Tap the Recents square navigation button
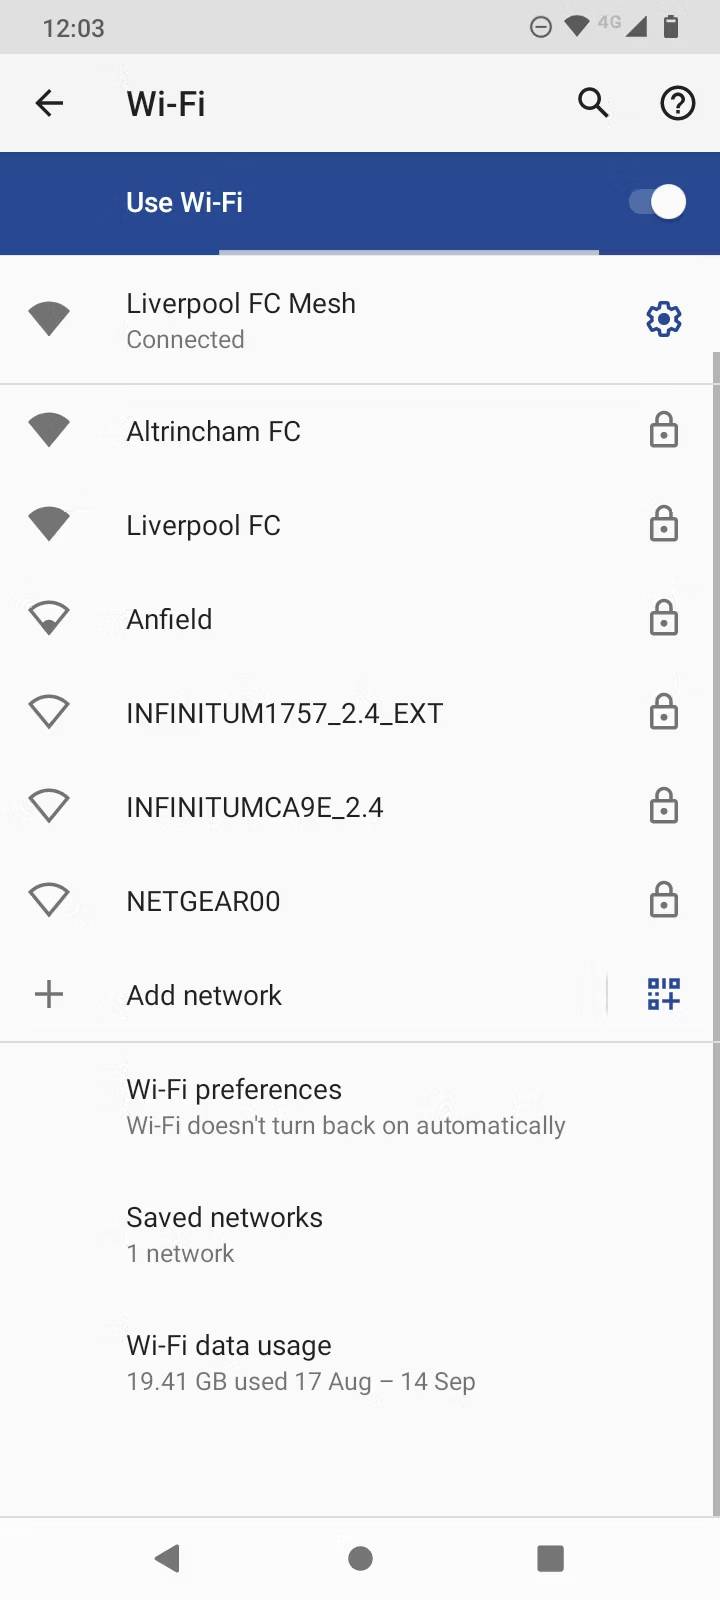 click(x=551, y=1558)
